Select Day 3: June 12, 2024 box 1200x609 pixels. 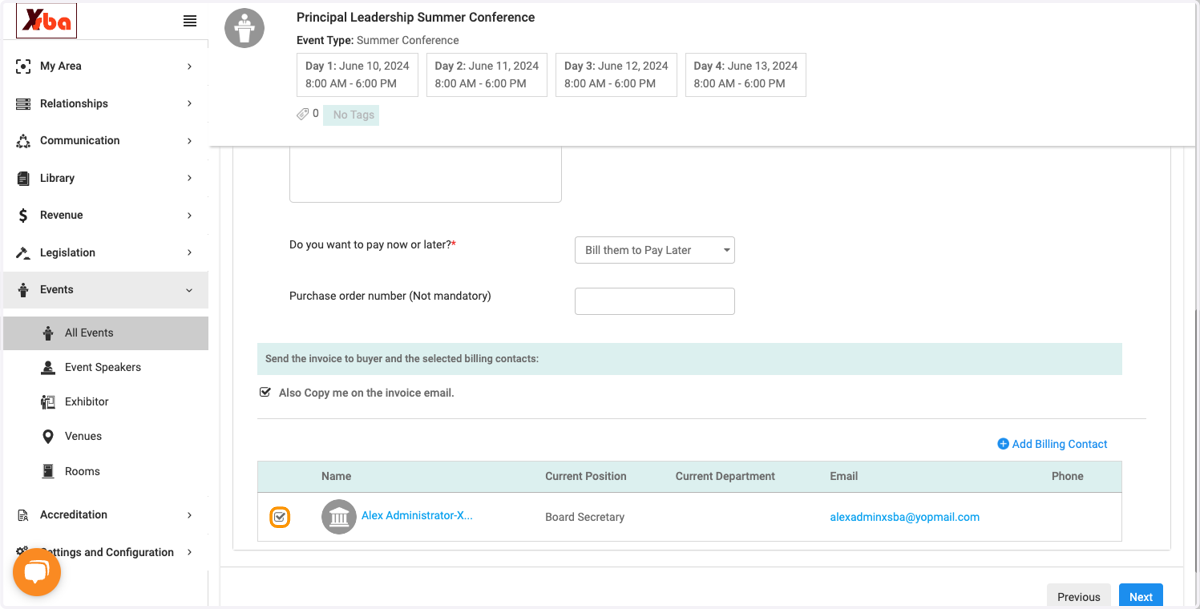[616, 75]
